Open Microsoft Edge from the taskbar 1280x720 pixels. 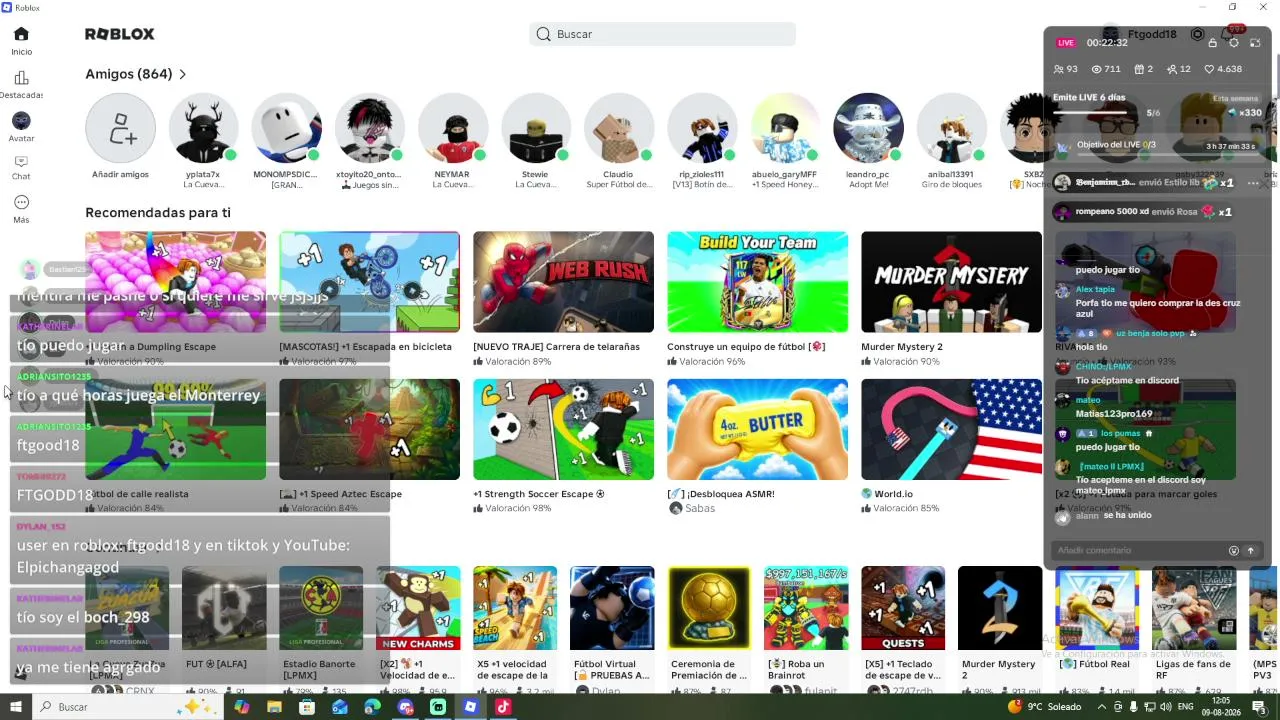(372, 707)
